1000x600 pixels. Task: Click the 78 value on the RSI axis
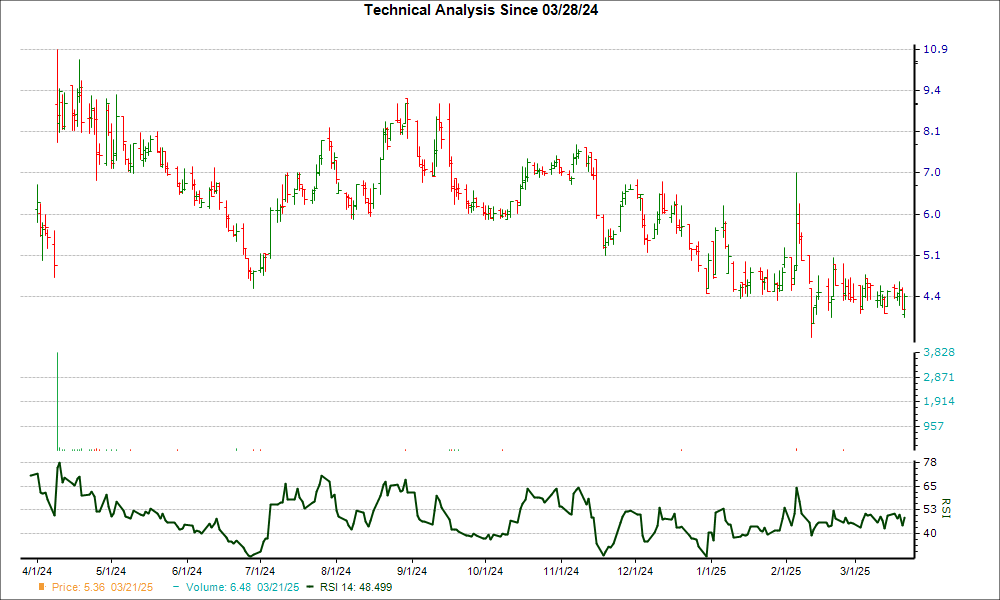[x=929, y=462]
